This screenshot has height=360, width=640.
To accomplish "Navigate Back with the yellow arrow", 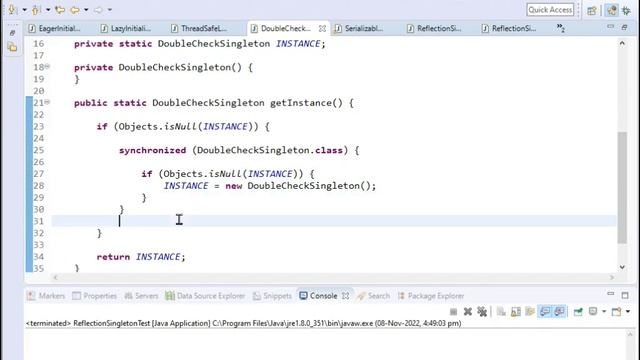I will point(75,9).
